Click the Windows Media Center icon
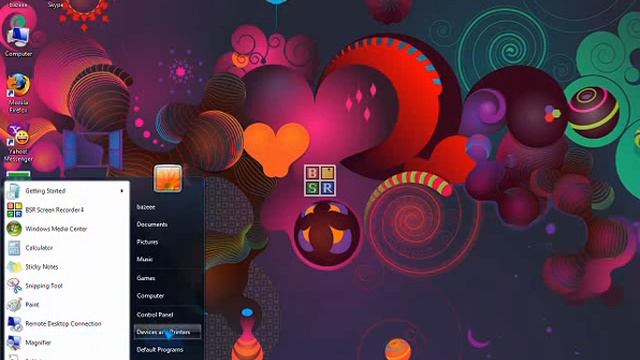This screenshot has height=360, width=640. [14, 229]
